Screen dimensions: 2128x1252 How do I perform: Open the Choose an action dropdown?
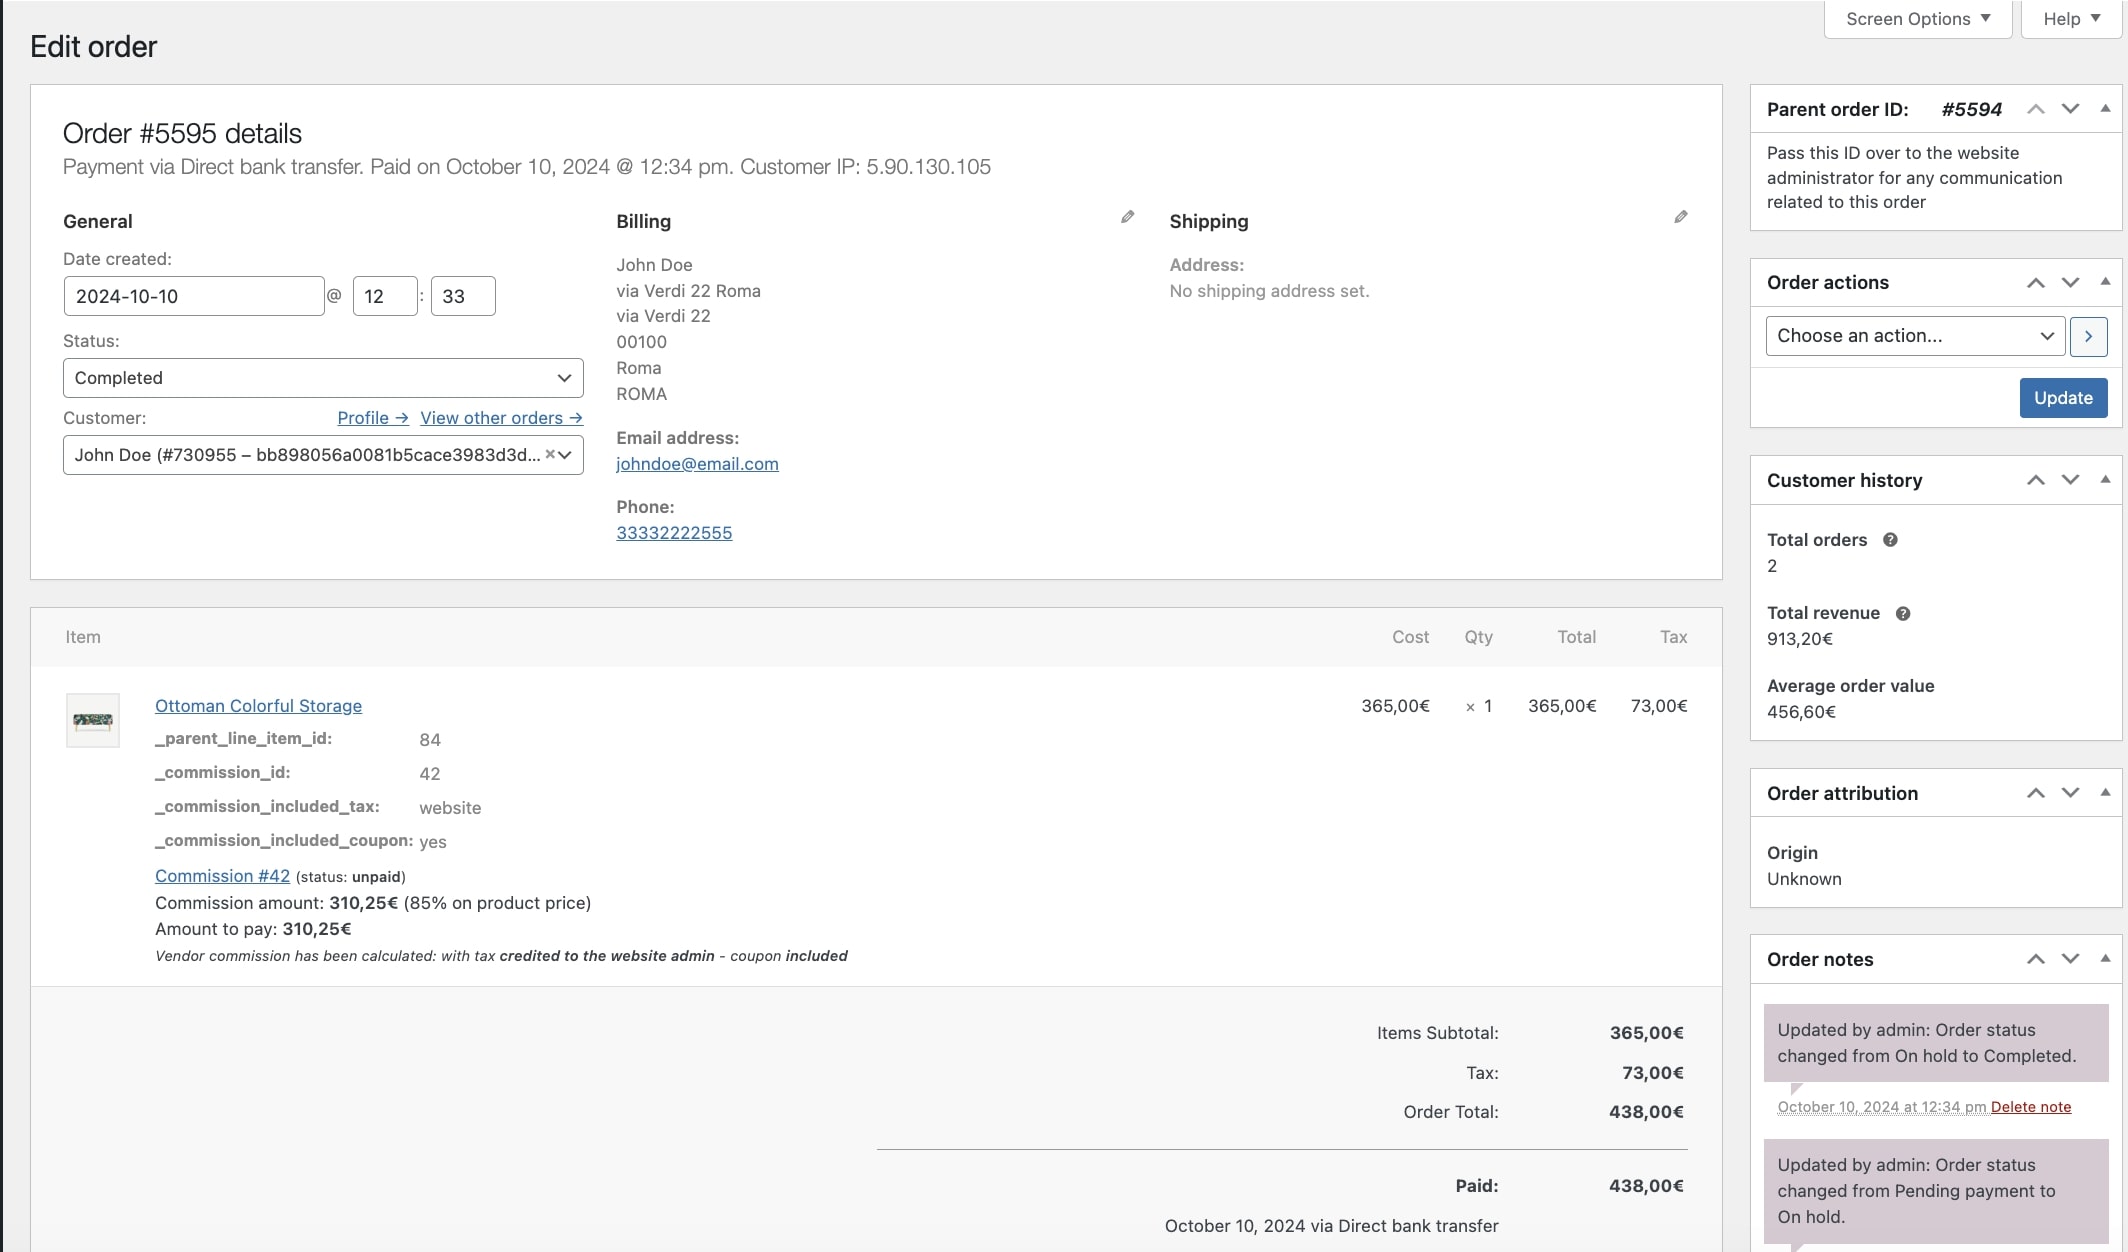click(1915, 336)
